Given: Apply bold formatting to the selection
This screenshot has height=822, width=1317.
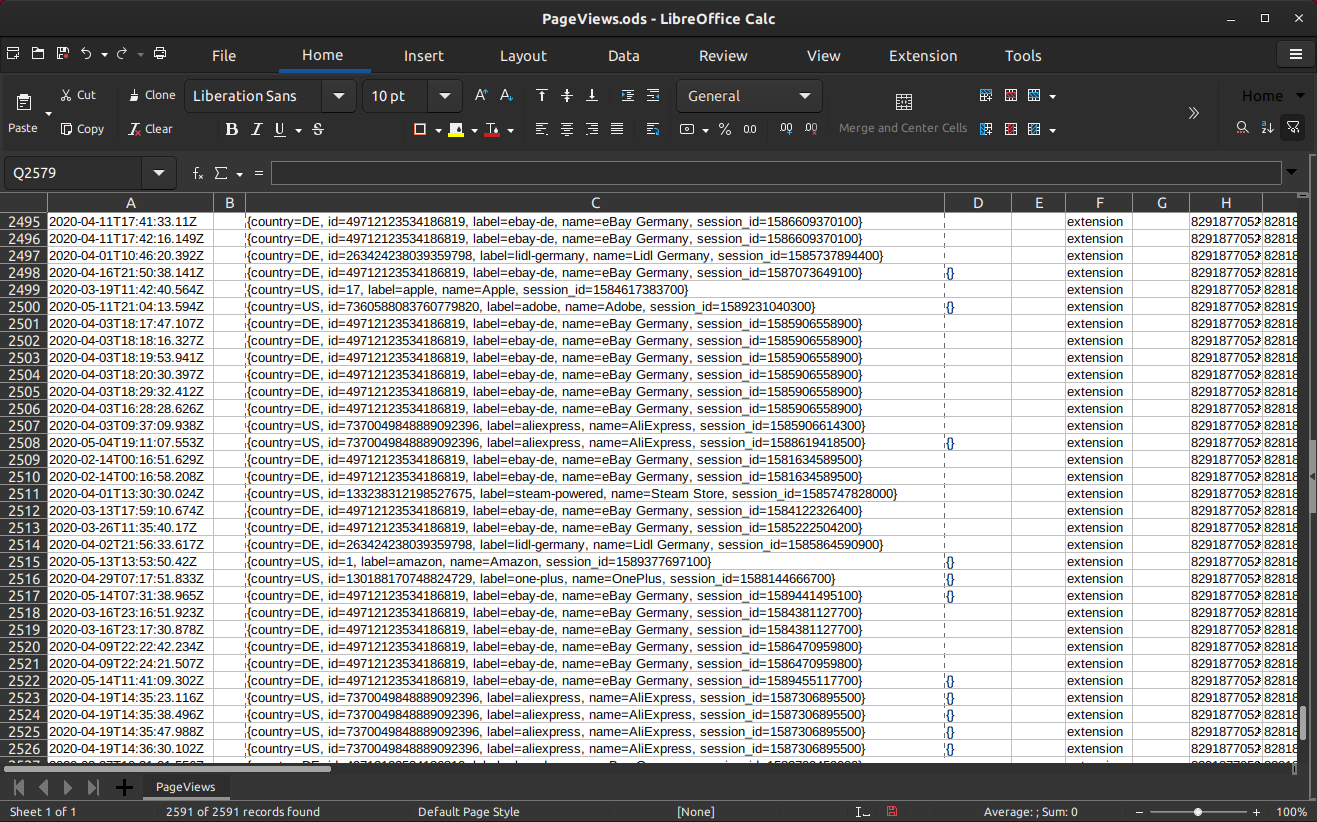Looking at the screenshot, I should 231,129.
